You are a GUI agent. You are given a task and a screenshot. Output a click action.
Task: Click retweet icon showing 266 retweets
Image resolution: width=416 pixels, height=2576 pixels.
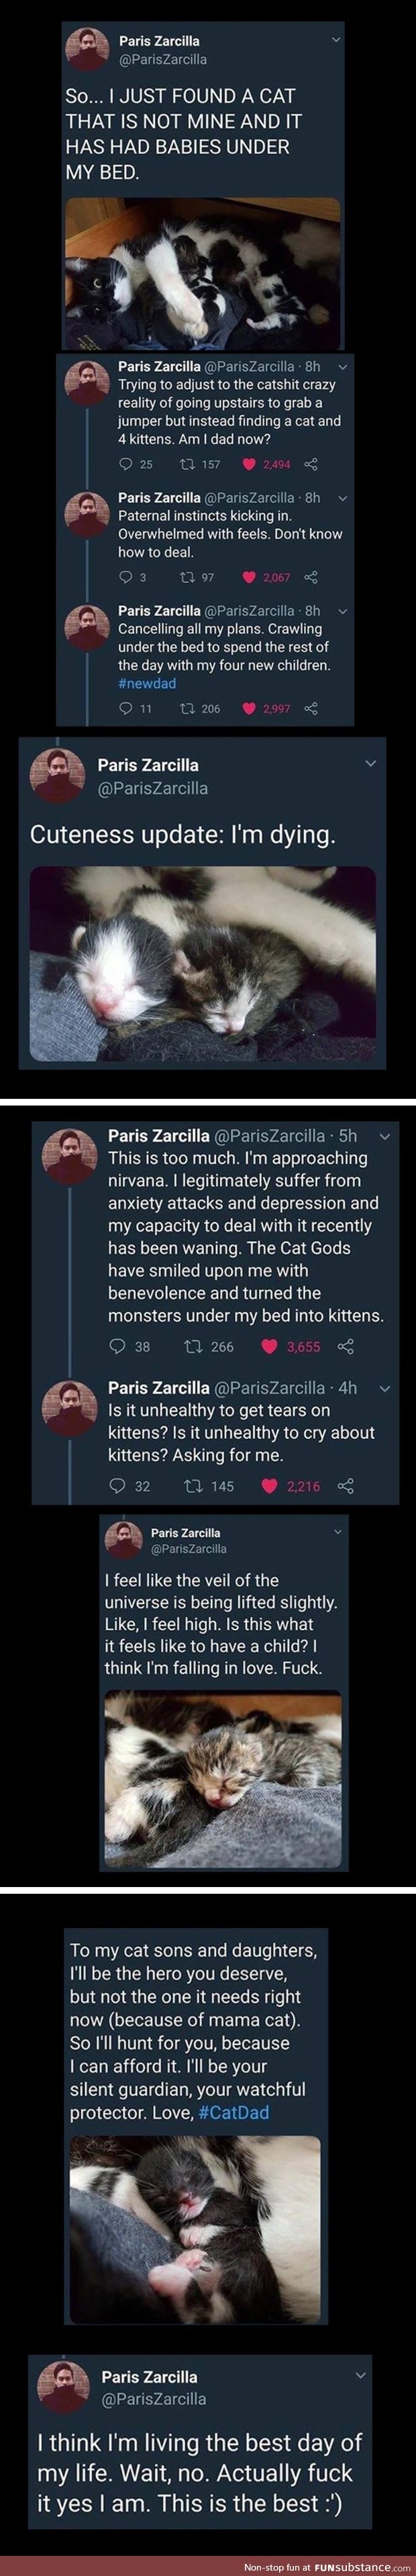(x=194, y=1346)
